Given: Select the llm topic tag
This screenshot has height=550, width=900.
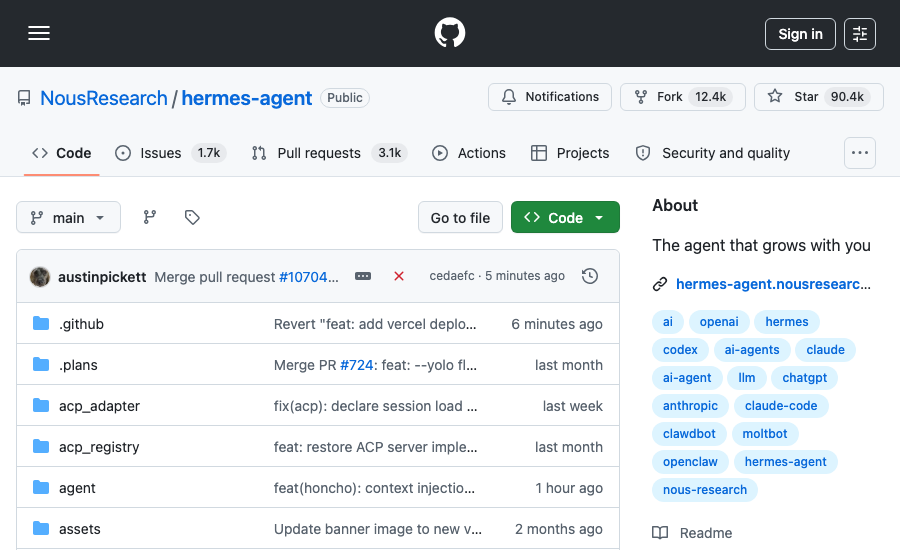Looking at the screenshot, I should point(747,378).
